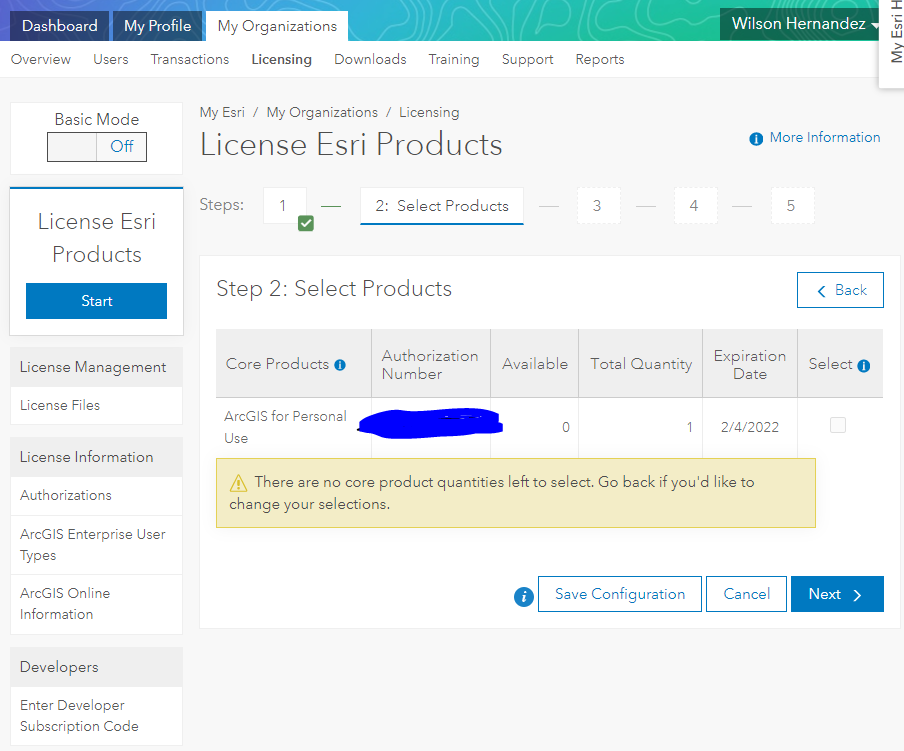Open the Transactions menu item
The image size is (904, 751).
point(190,59)
